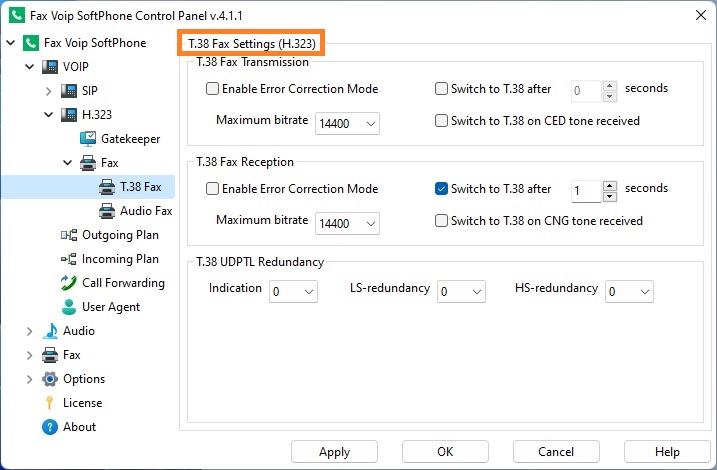
Task: Expand the SIP tree node
Action: click(48, 91)
